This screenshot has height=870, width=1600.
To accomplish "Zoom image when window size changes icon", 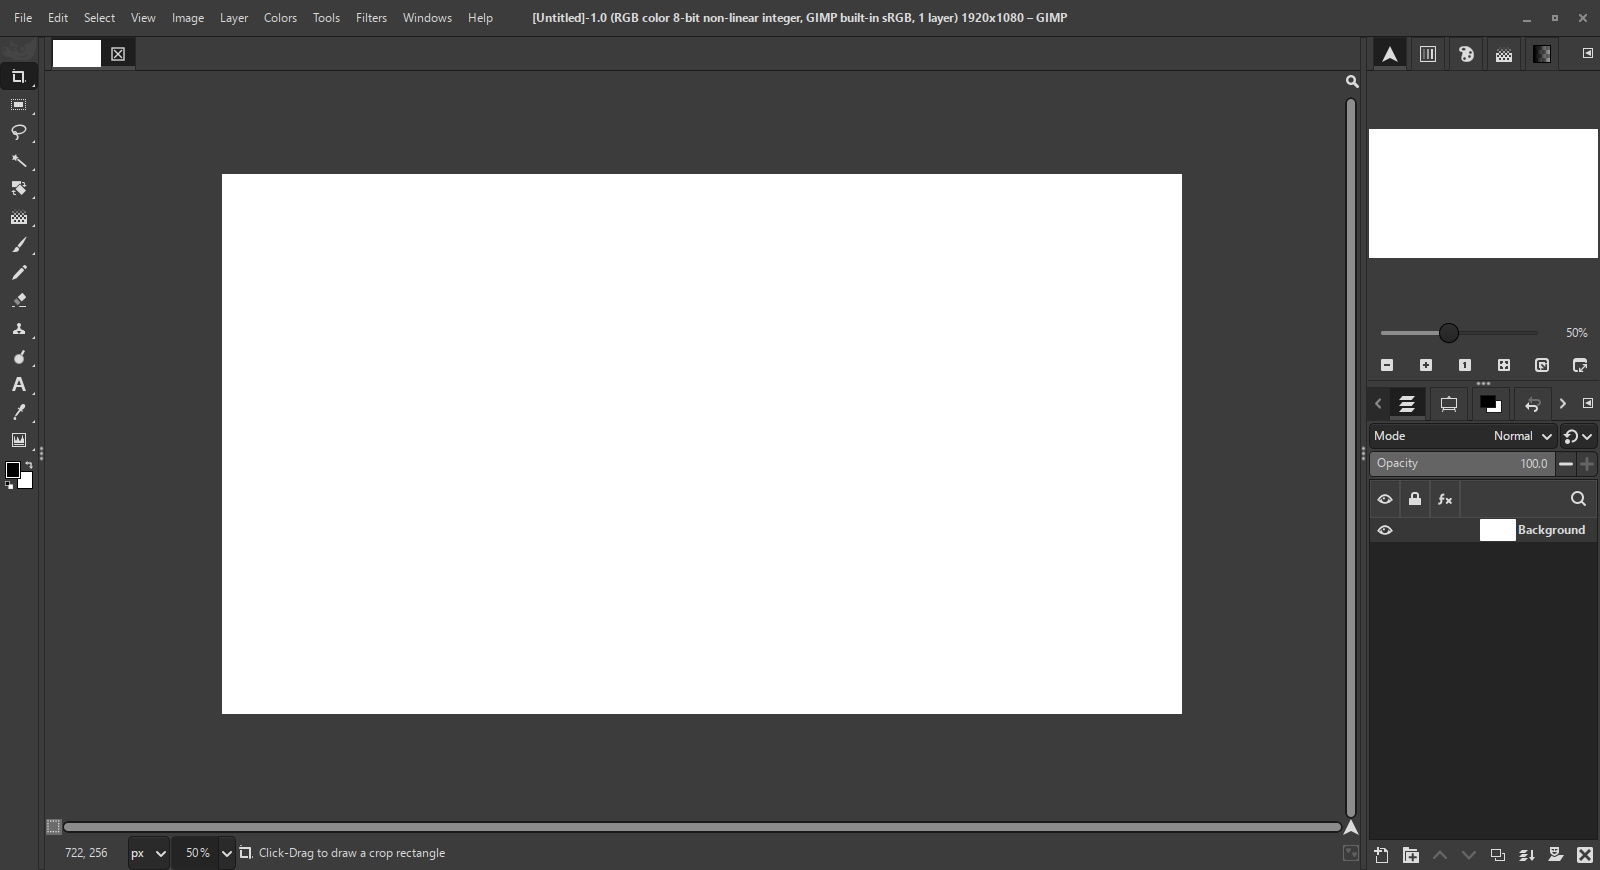I will (1352, 82).
